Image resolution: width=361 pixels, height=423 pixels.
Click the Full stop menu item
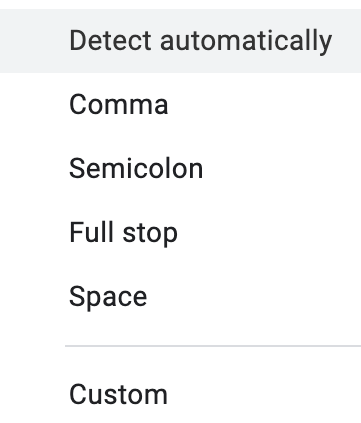click(180, 233)
